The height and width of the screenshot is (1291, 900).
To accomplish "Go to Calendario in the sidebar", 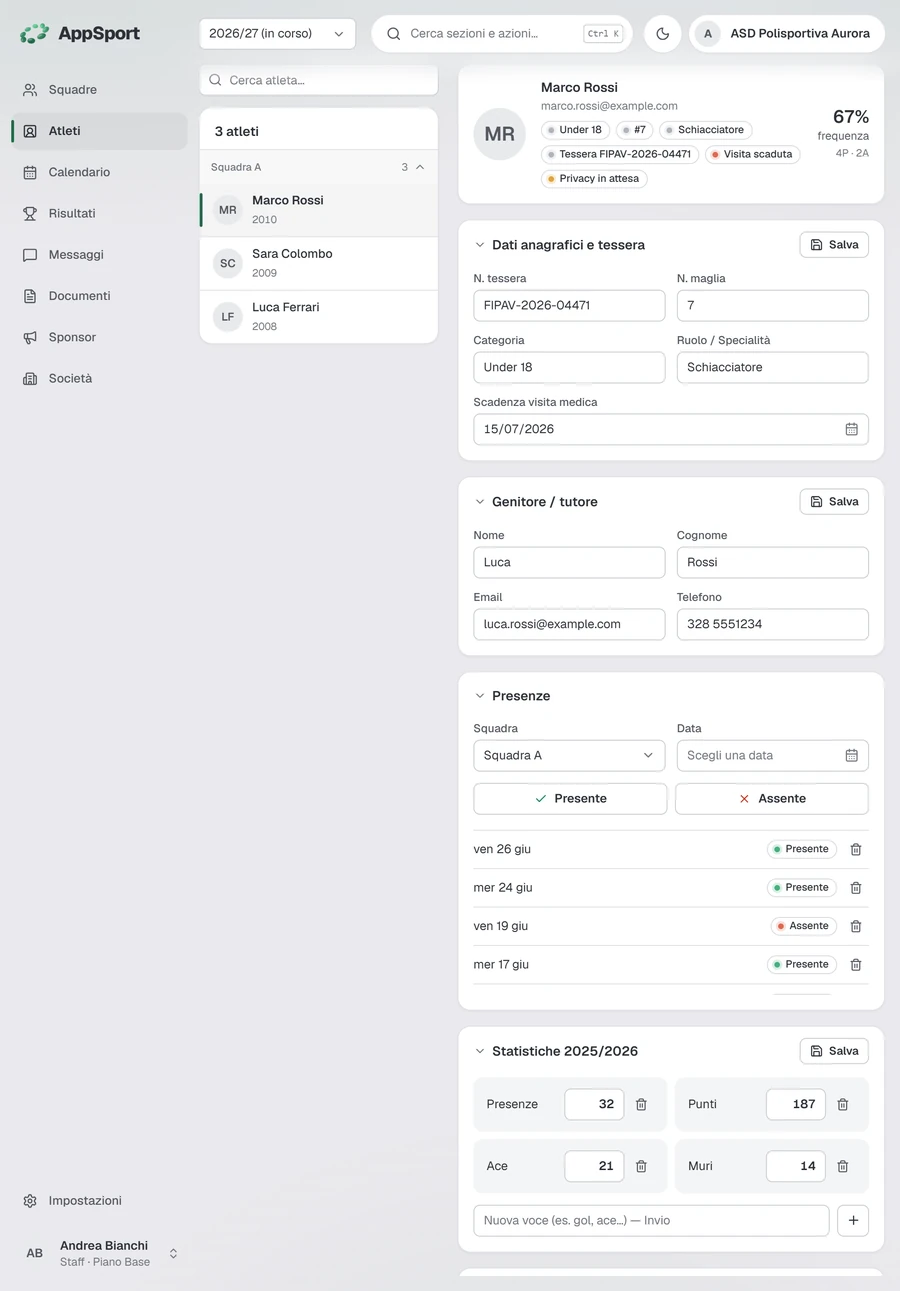I will point(99,172).
